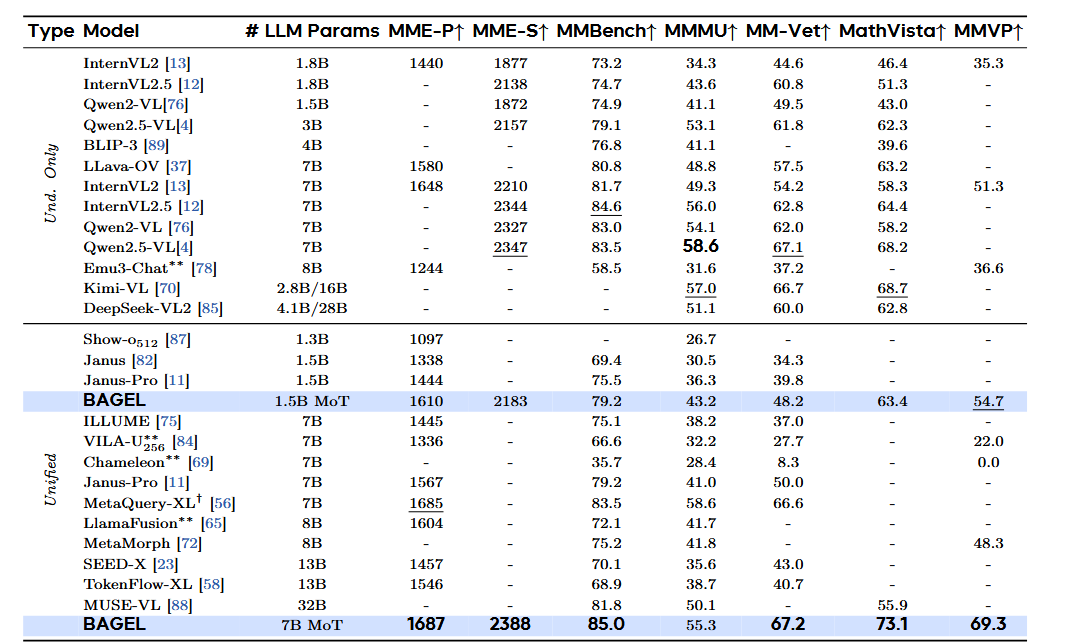The width and height of the screenshot is (1075, 644).
Task: Click the "TokenFlow-XL" model name
Action: pos(138,584)
